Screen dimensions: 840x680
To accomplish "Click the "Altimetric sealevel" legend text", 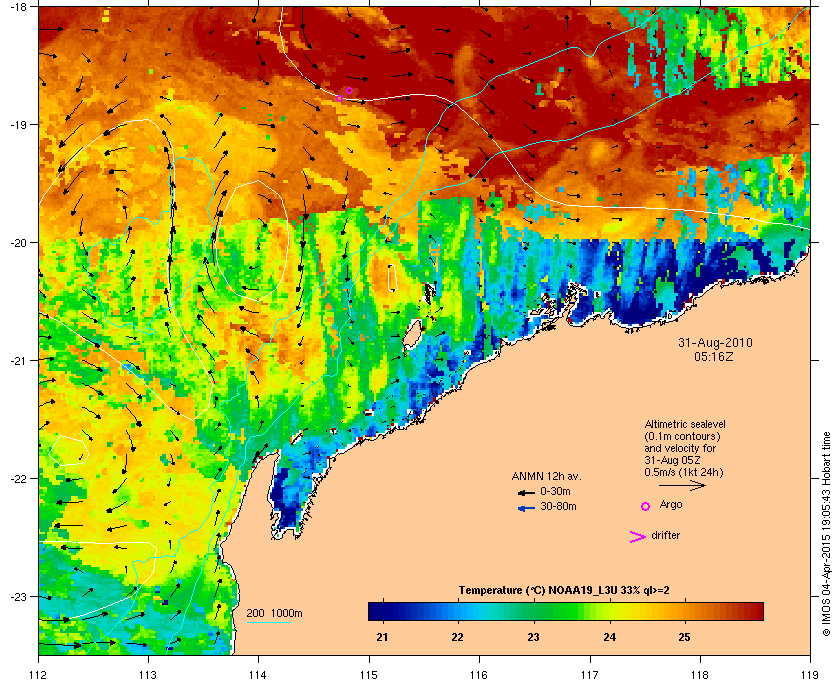I will [685, 424].
